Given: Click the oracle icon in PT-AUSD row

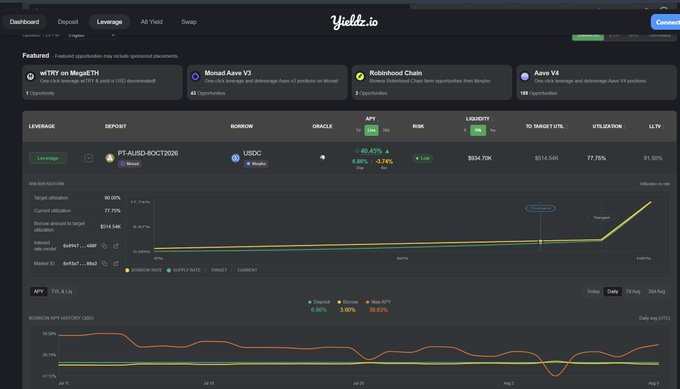Looking at the screenshot, I should click(322, 158).
